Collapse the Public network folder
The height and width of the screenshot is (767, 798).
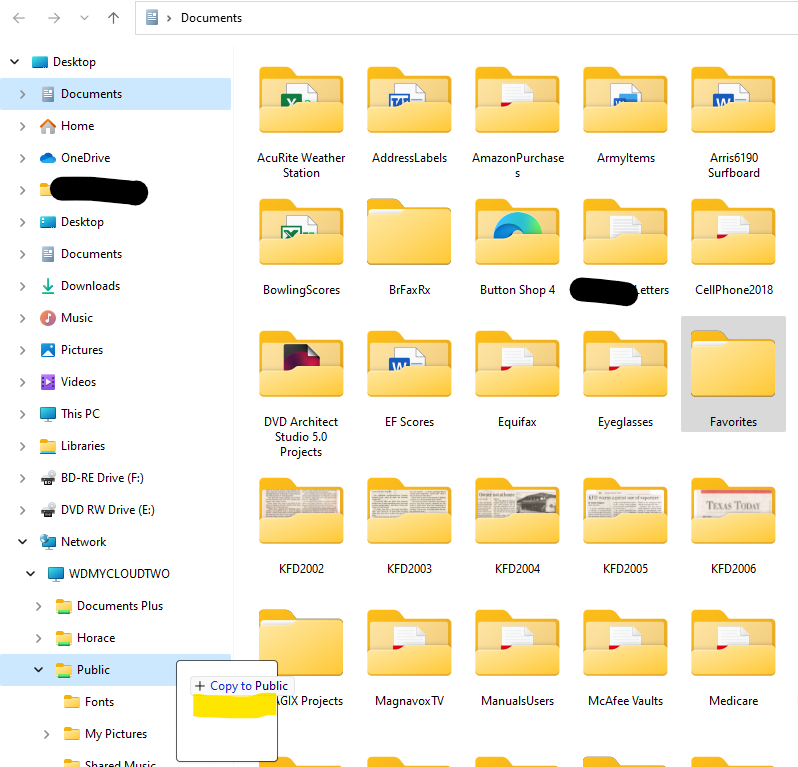[39, 670]
